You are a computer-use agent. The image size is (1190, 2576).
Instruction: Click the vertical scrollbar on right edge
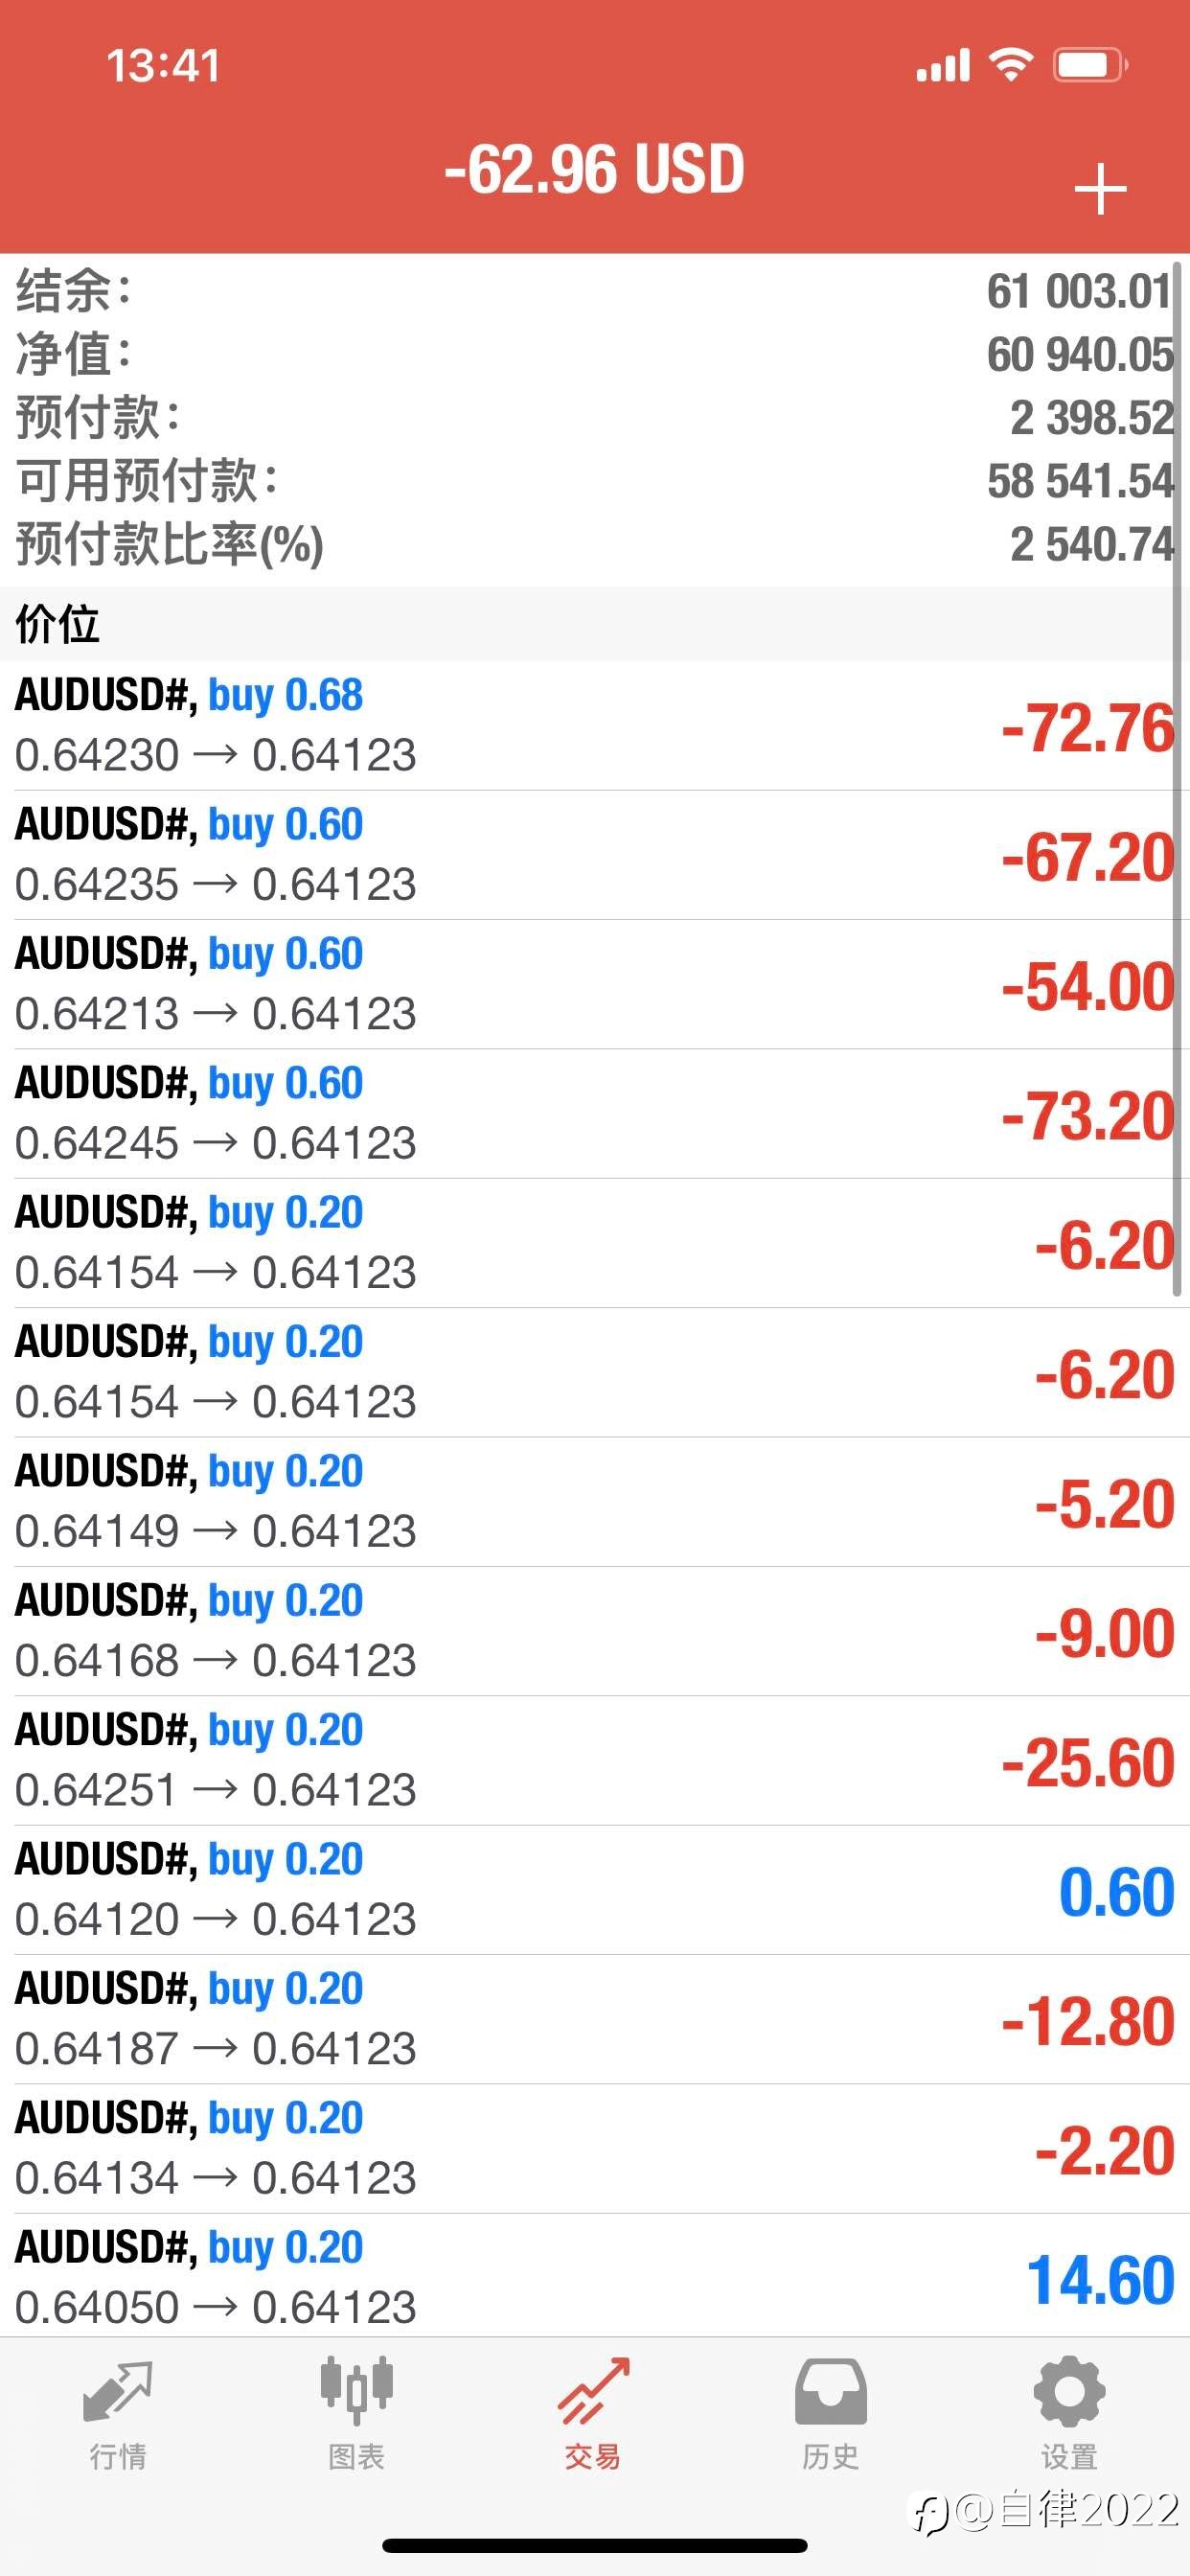pyautogui.click(x=1178, y=780)
